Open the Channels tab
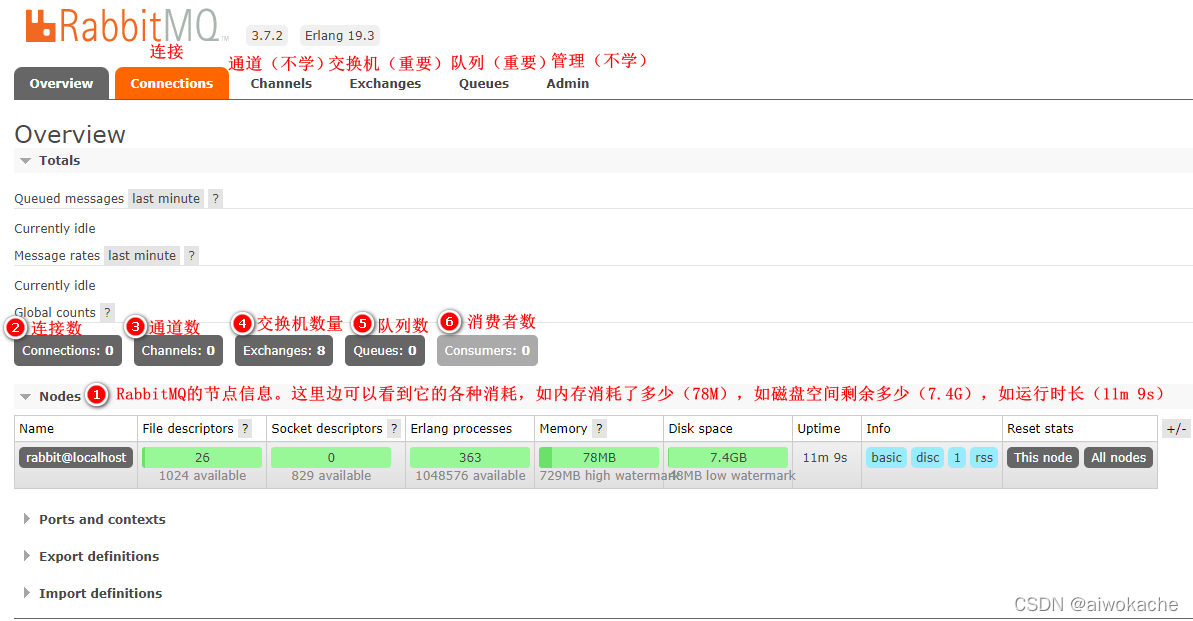The image size is (1193, 621). (x=282, y=84)
